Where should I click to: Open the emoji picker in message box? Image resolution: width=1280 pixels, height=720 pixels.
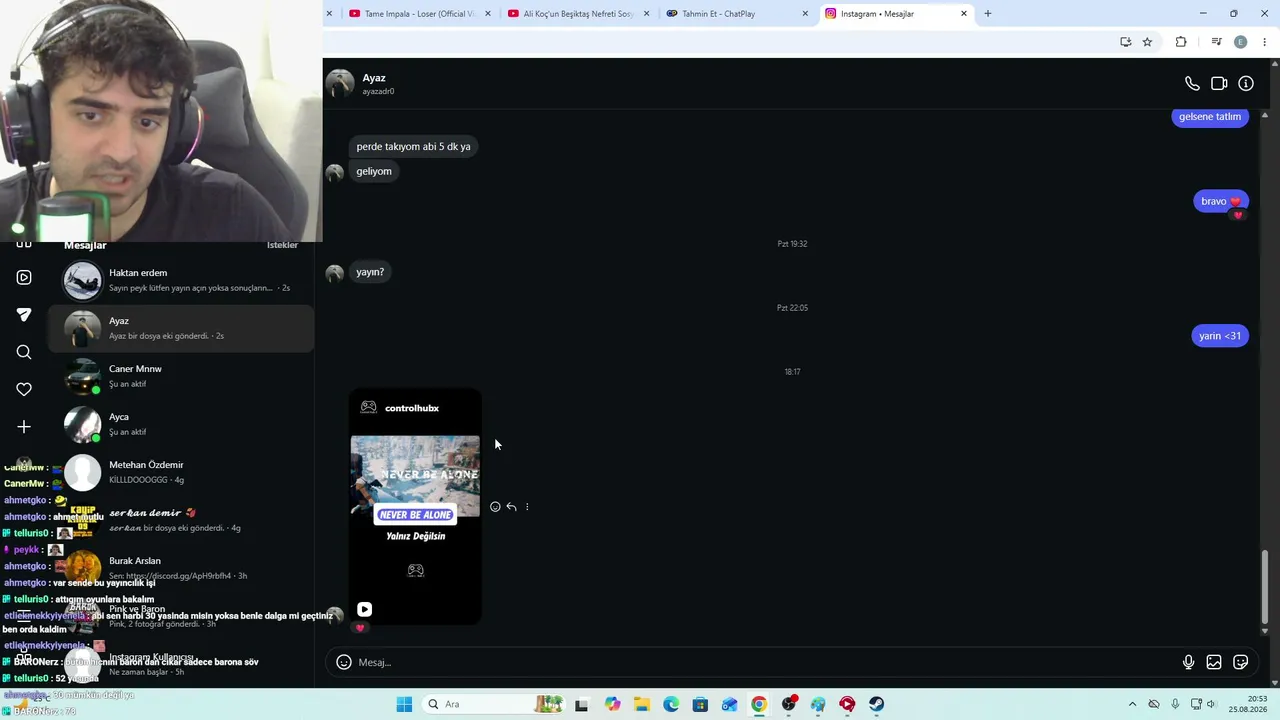(344, 662)
